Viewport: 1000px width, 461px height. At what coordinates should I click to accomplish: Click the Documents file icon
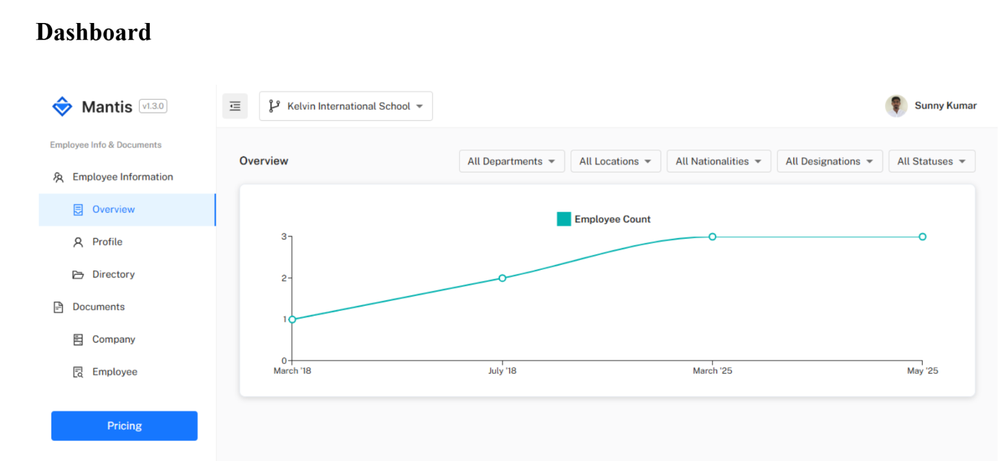58,307
